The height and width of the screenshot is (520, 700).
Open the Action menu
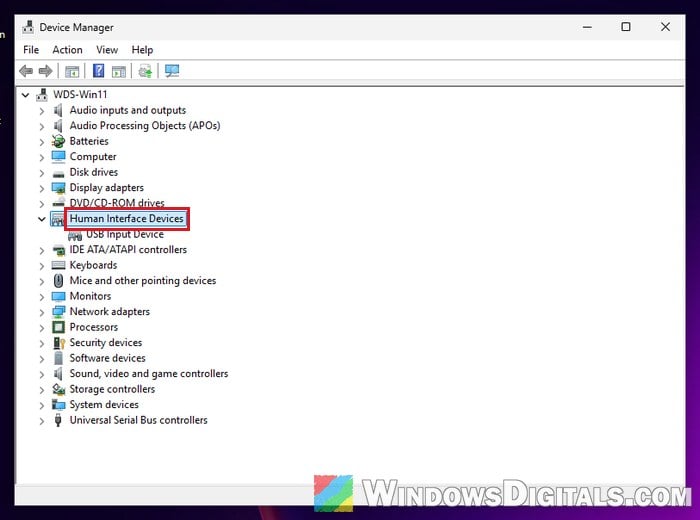(67, 50)
